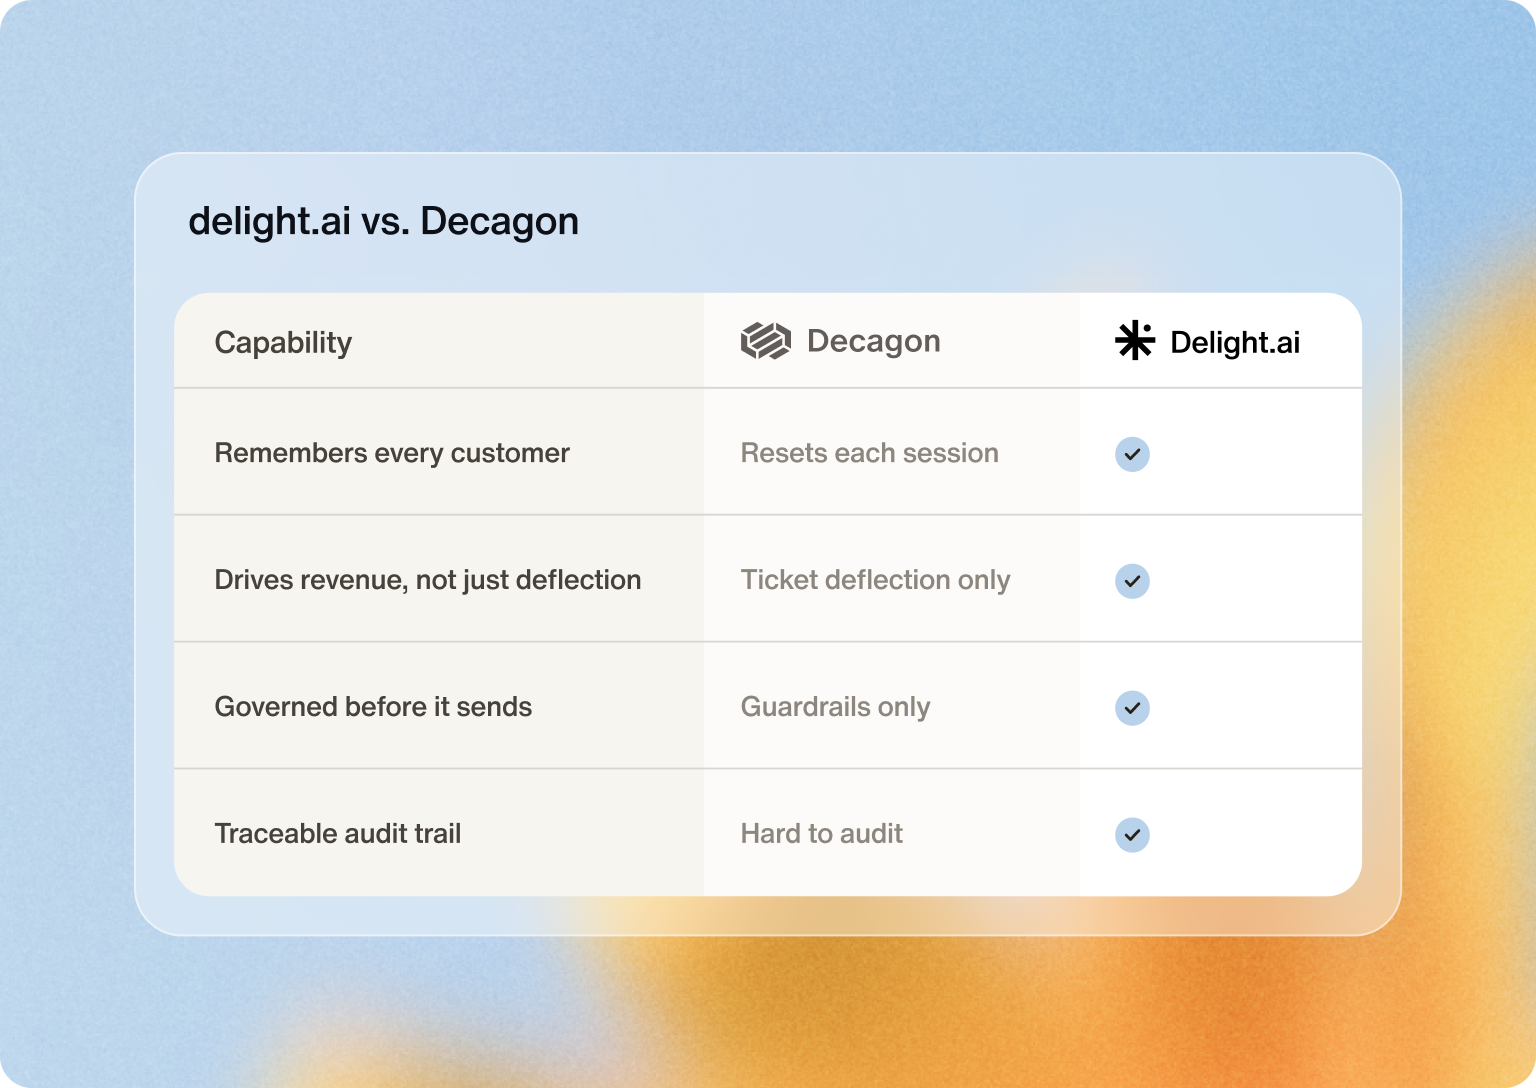Click the Delight.ai asterisk logo icon
The image size is (1536, 1088).
point(1135,341)
